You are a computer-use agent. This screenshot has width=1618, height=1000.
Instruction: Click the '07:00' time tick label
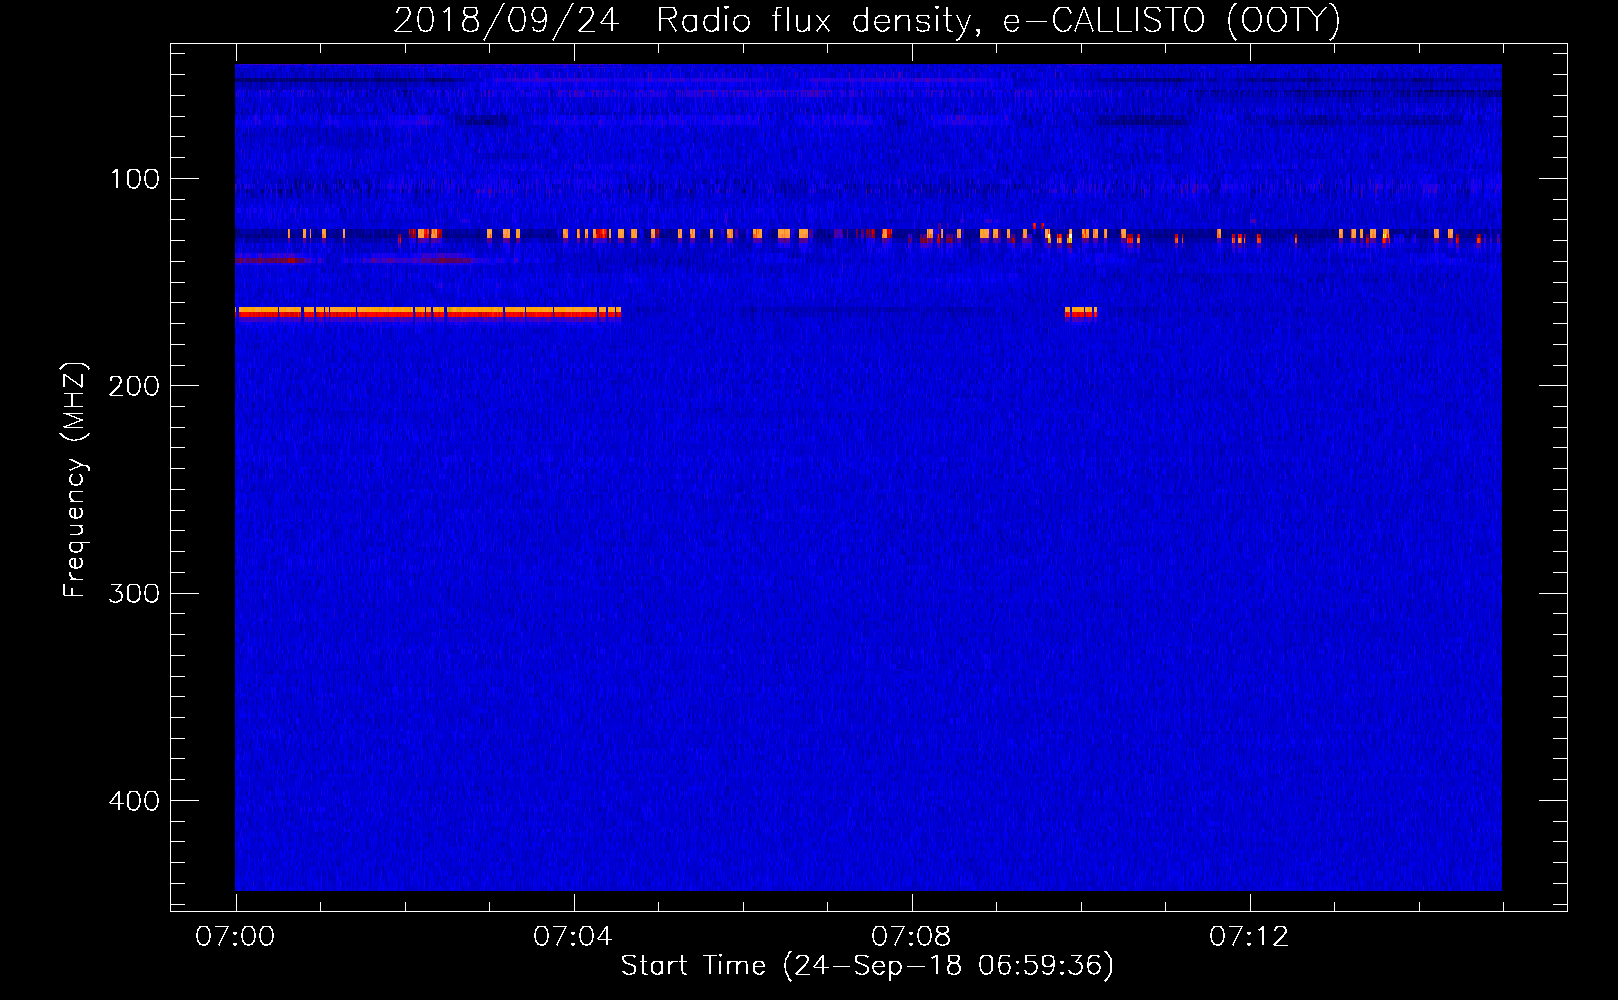coord(235,937)
